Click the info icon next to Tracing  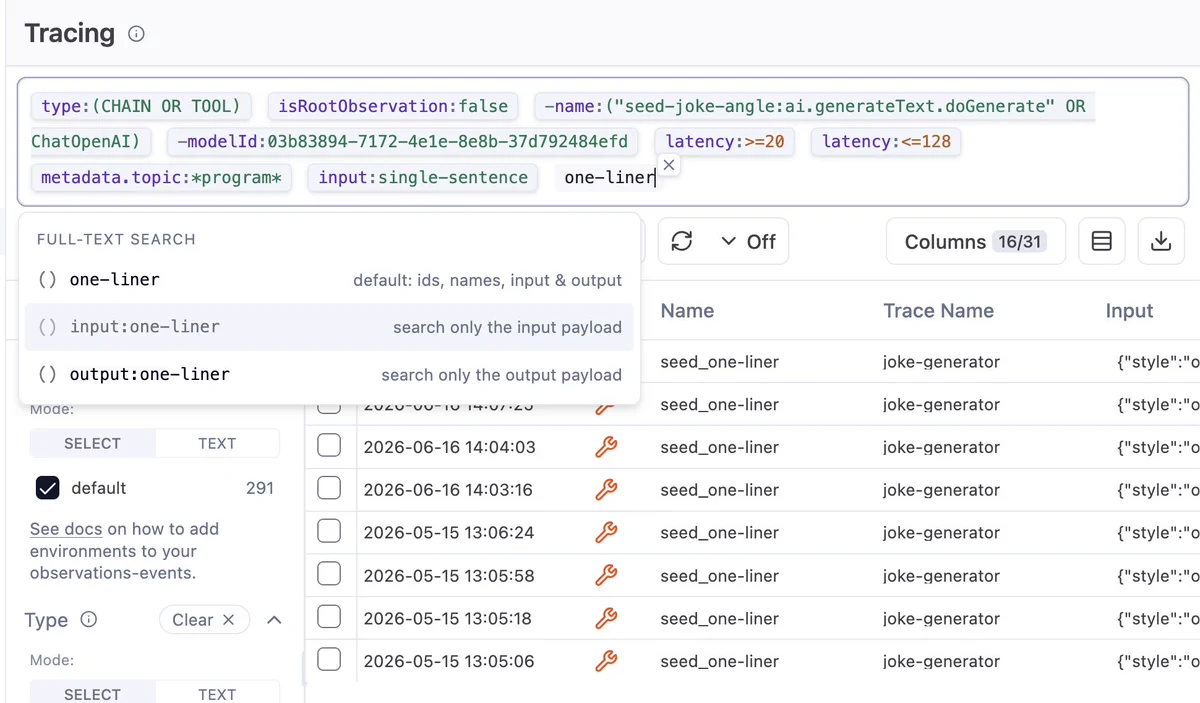coord(137,34)
